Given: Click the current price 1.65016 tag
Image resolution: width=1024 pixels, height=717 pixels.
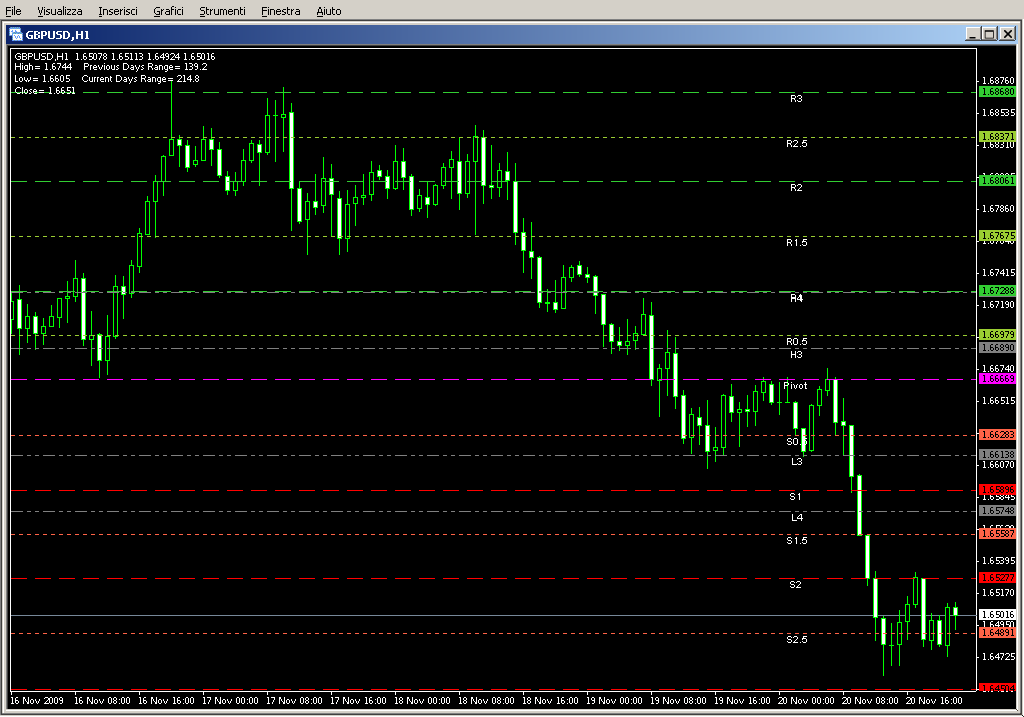Looking at the screenshot, I should (x=997, y=614).
